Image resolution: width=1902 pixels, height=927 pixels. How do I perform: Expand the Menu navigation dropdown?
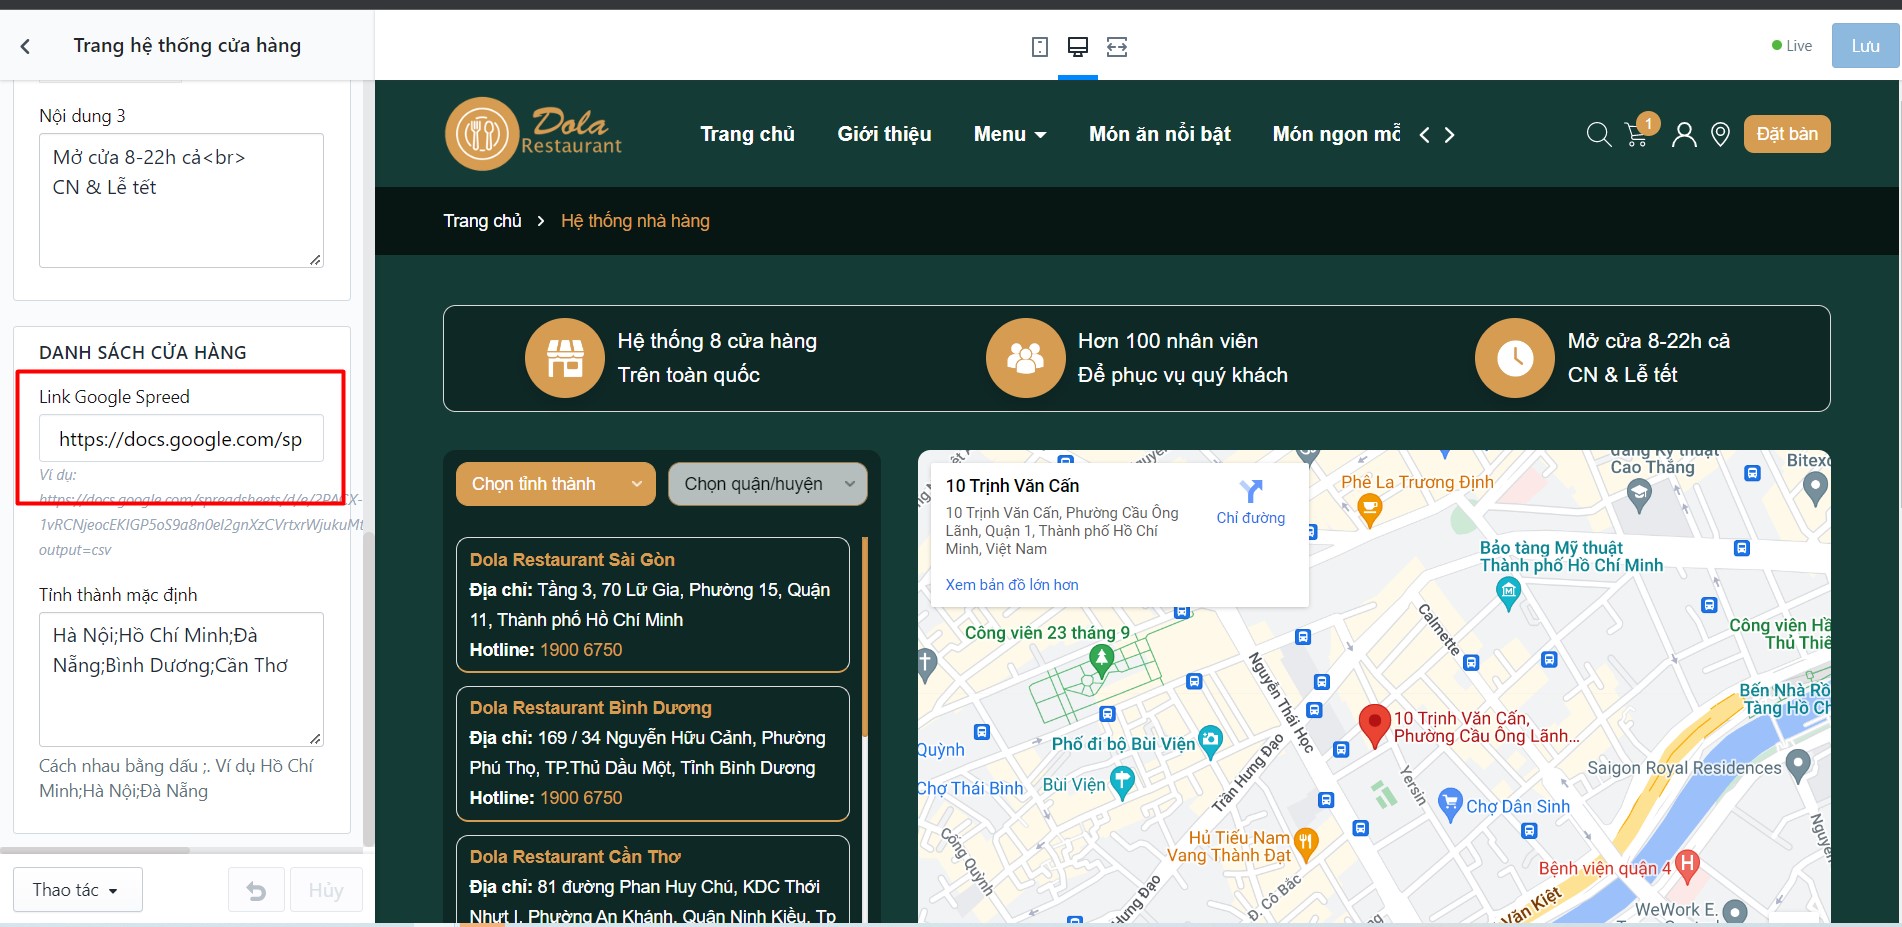coord(1010,134)
